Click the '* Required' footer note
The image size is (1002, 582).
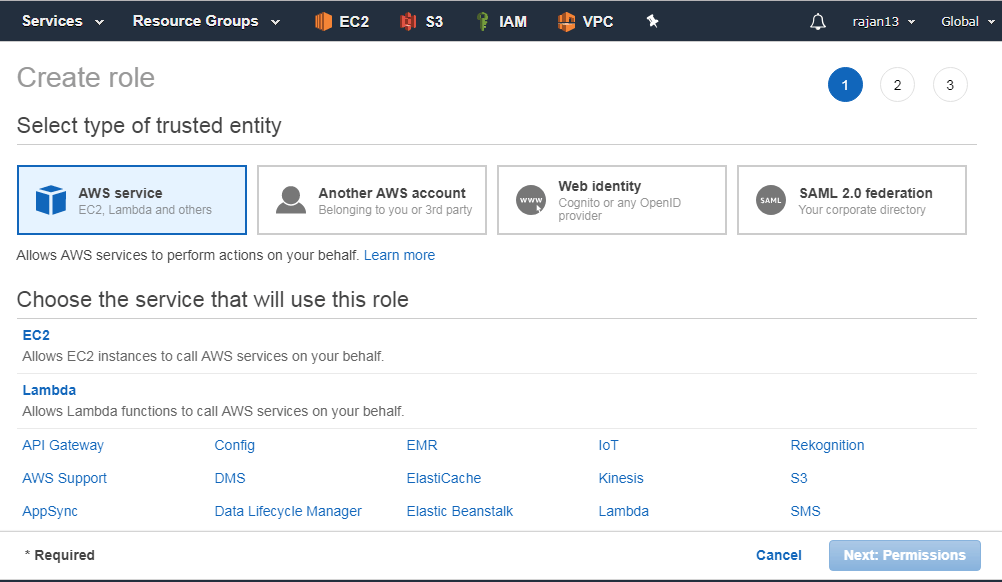point(59,556)
